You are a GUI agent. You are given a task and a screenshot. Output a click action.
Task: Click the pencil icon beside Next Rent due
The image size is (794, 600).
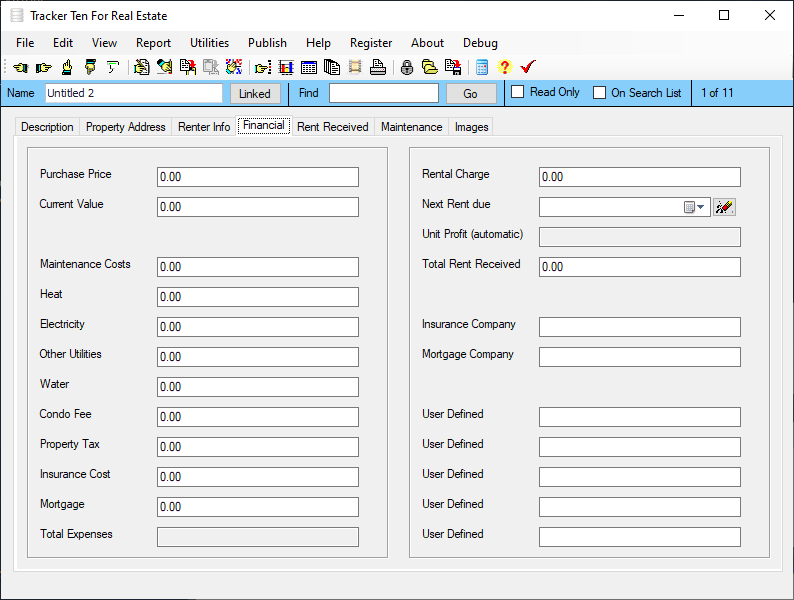coord(724,207)
